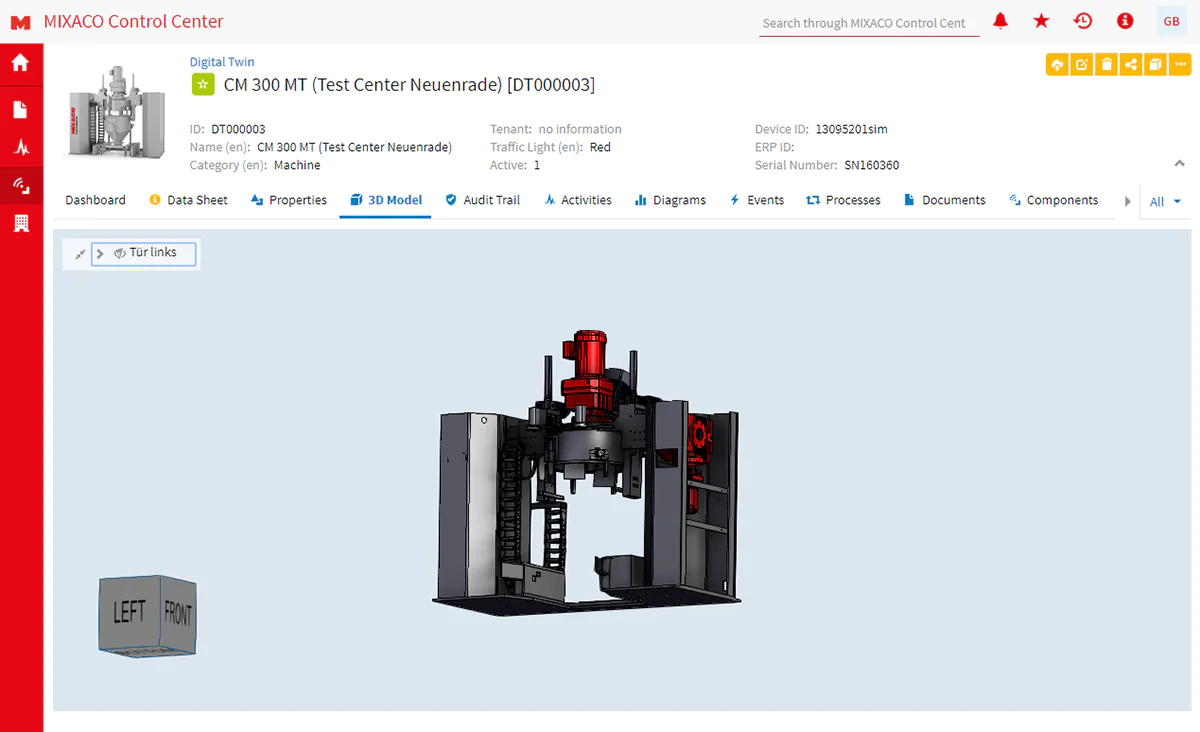
Task: Switch to the Components tab
Action: (1054, 200)
